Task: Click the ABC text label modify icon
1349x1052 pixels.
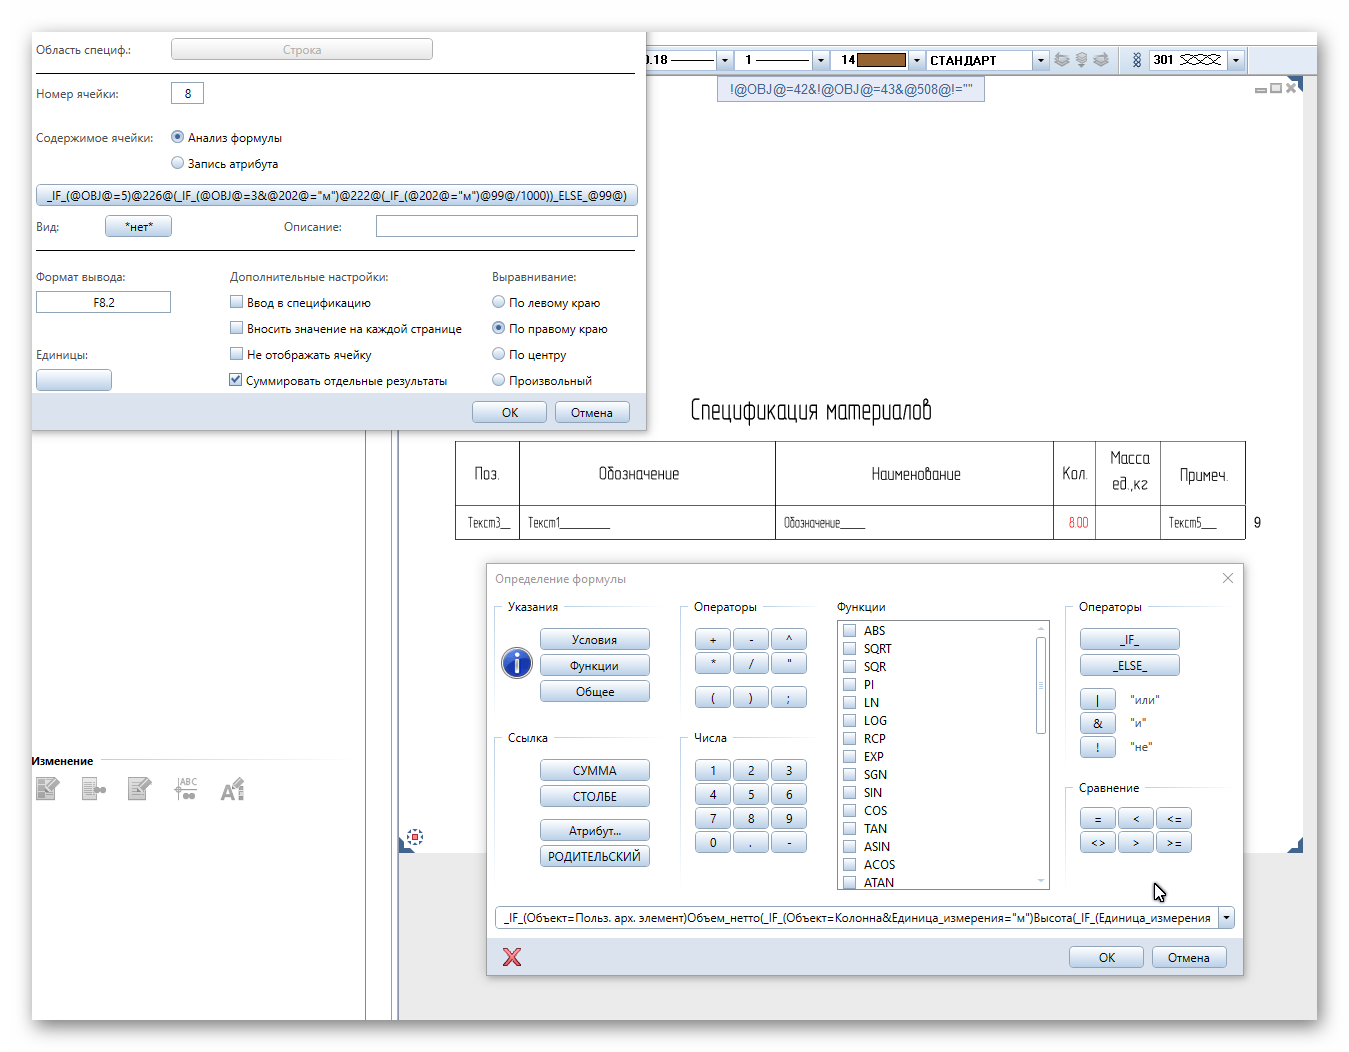Action: pos(185,789)
